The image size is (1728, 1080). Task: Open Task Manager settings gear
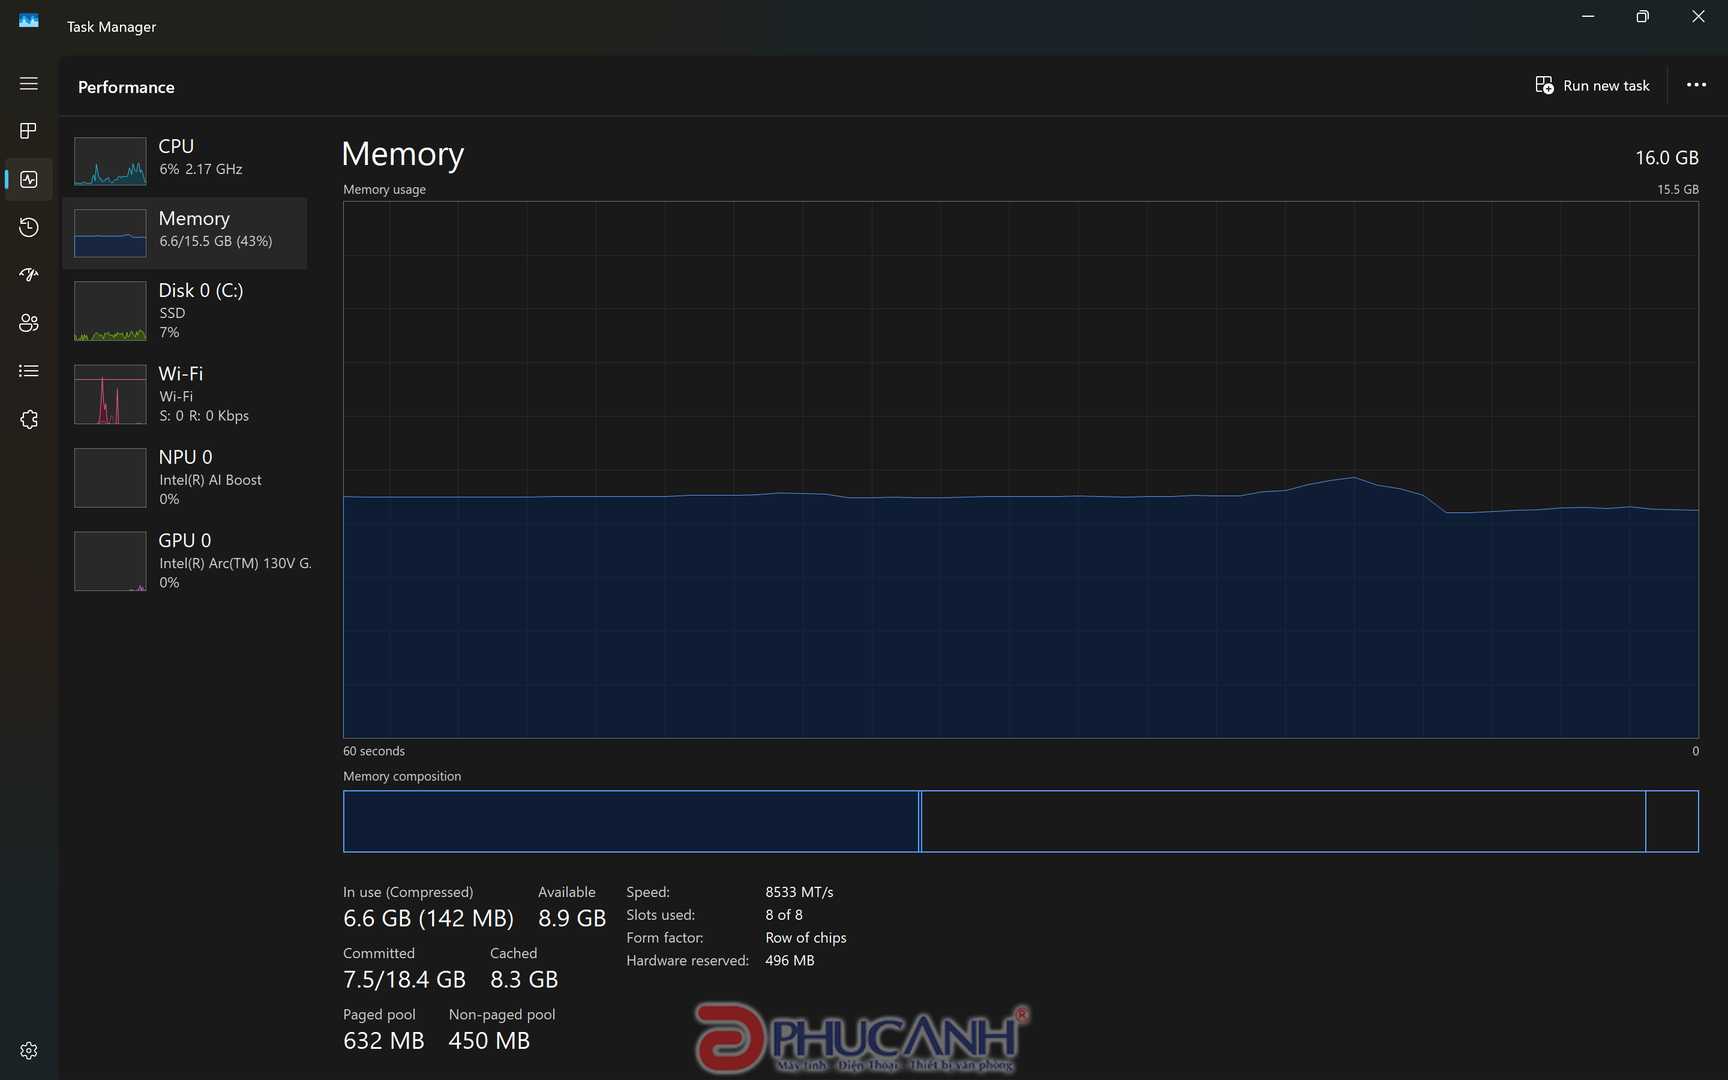tap(29, 1050)
